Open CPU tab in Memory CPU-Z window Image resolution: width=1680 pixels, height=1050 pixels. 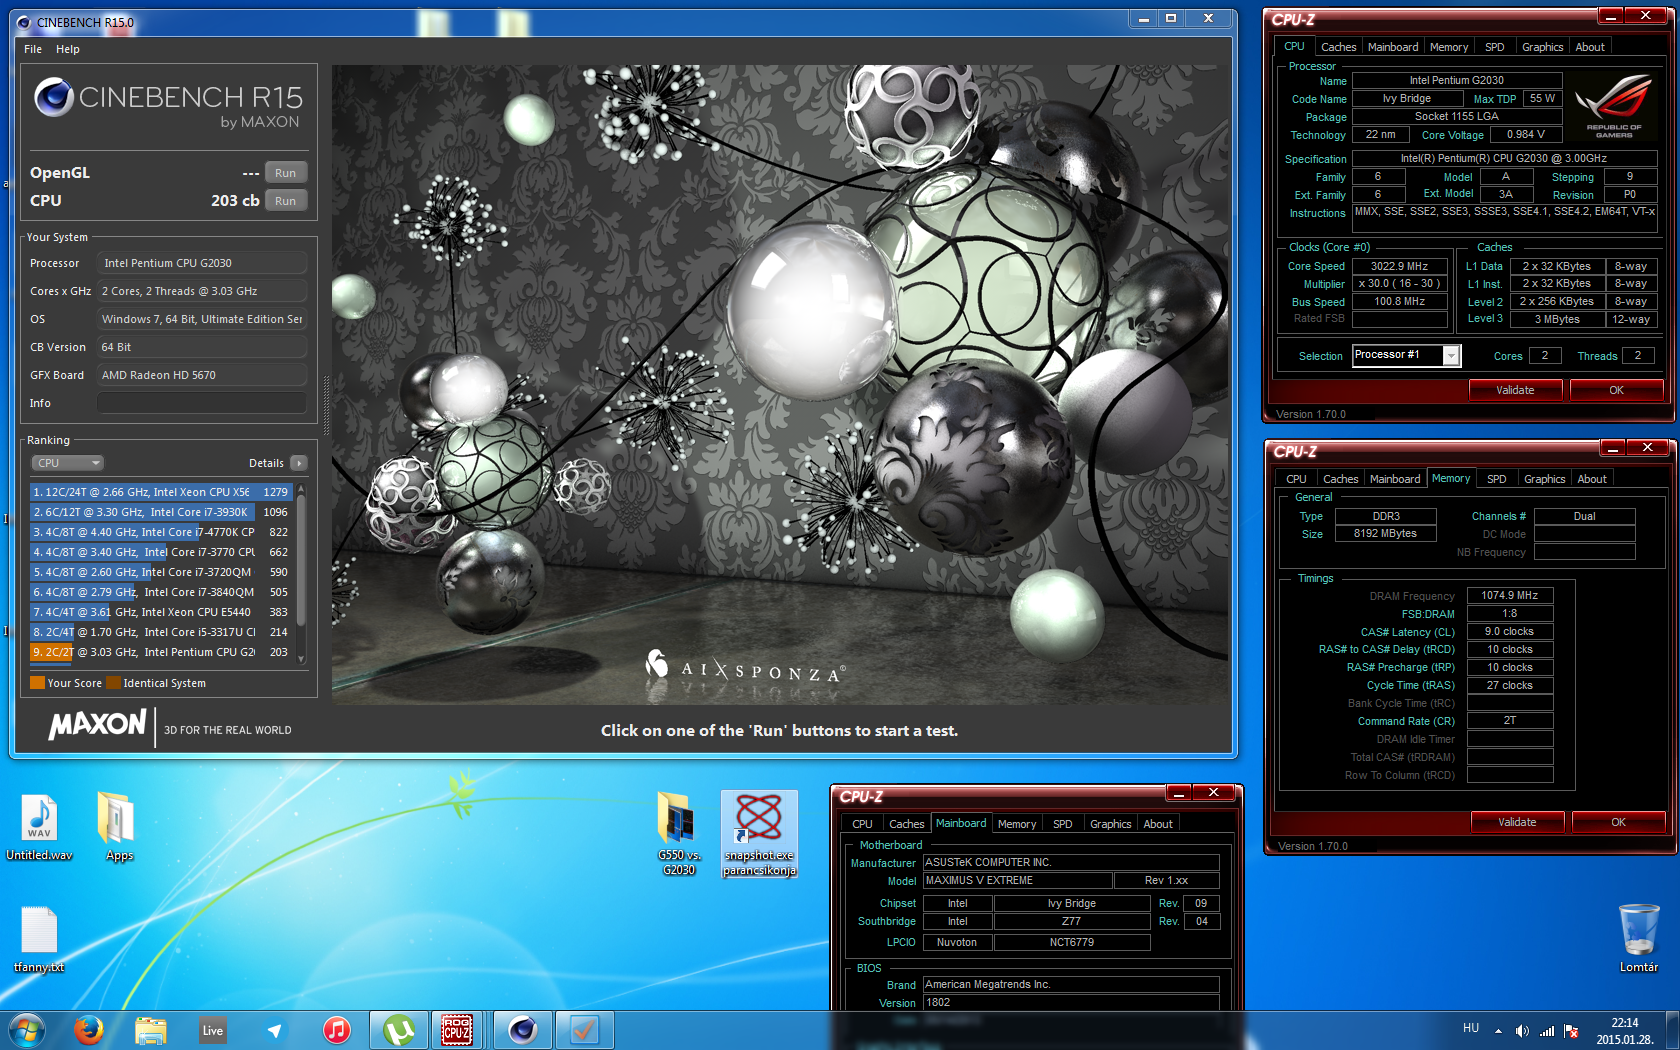tap(1296, 479)
